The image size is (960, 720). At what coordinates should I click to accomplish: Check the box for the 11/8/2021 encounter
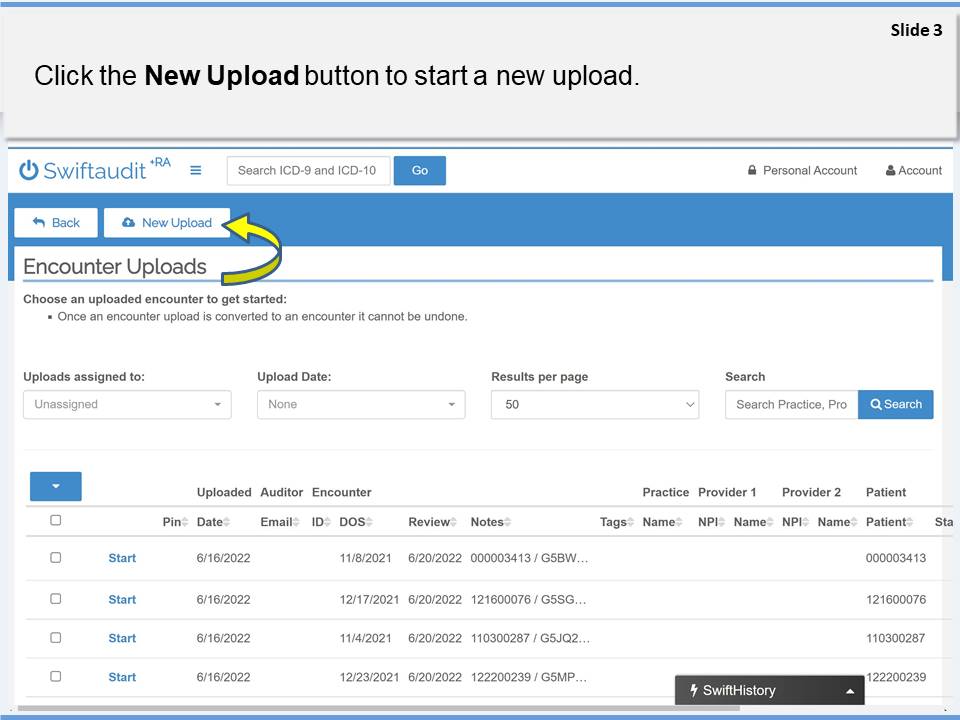click(x=56, y=558)
